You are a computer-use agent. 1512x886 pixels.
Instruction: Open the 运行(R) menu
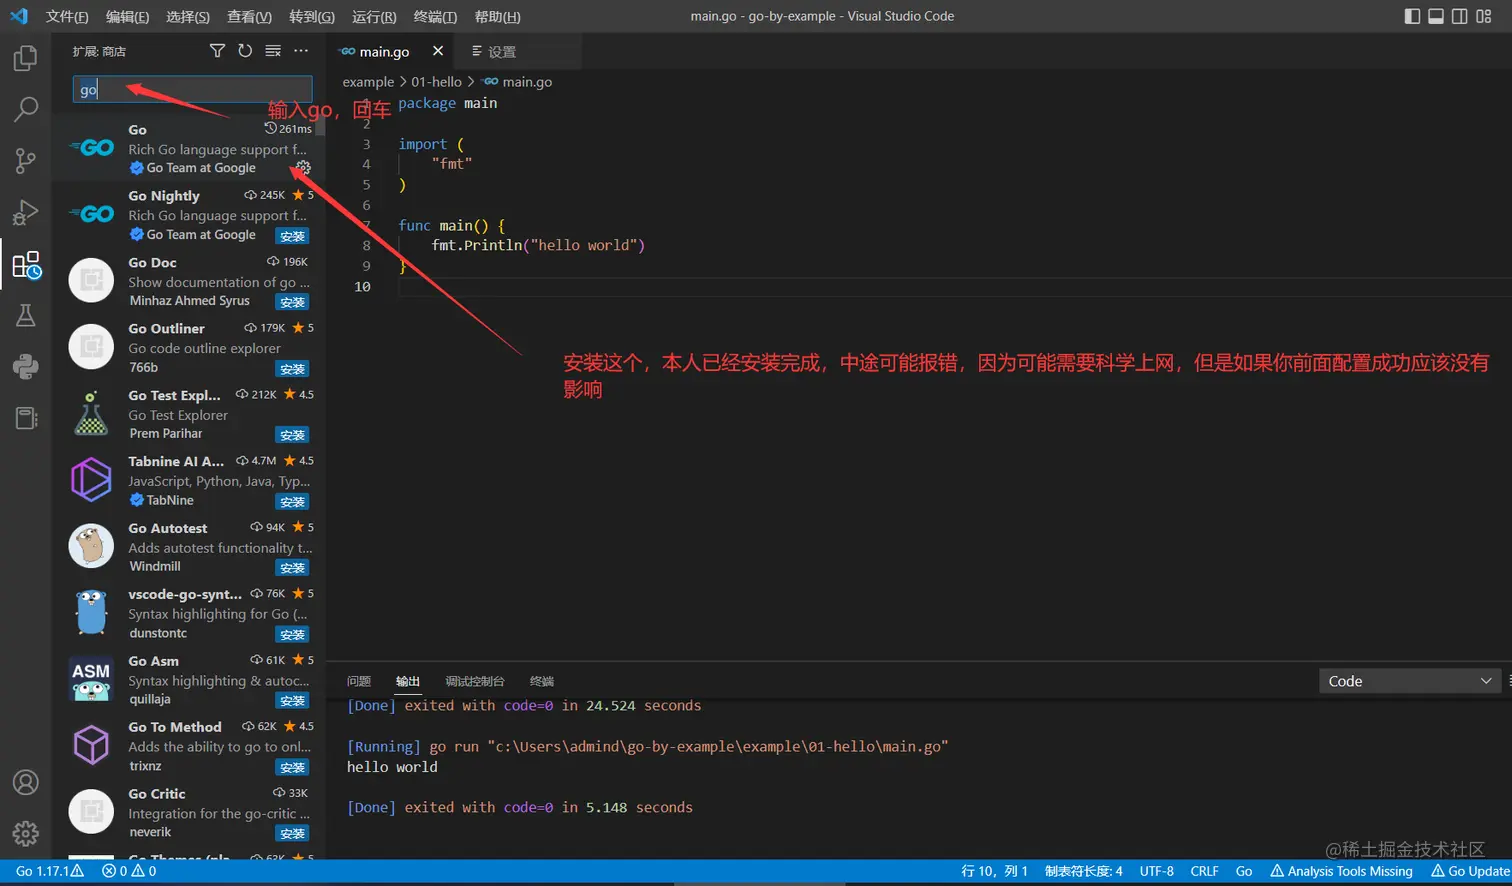[x=374, y=16]
